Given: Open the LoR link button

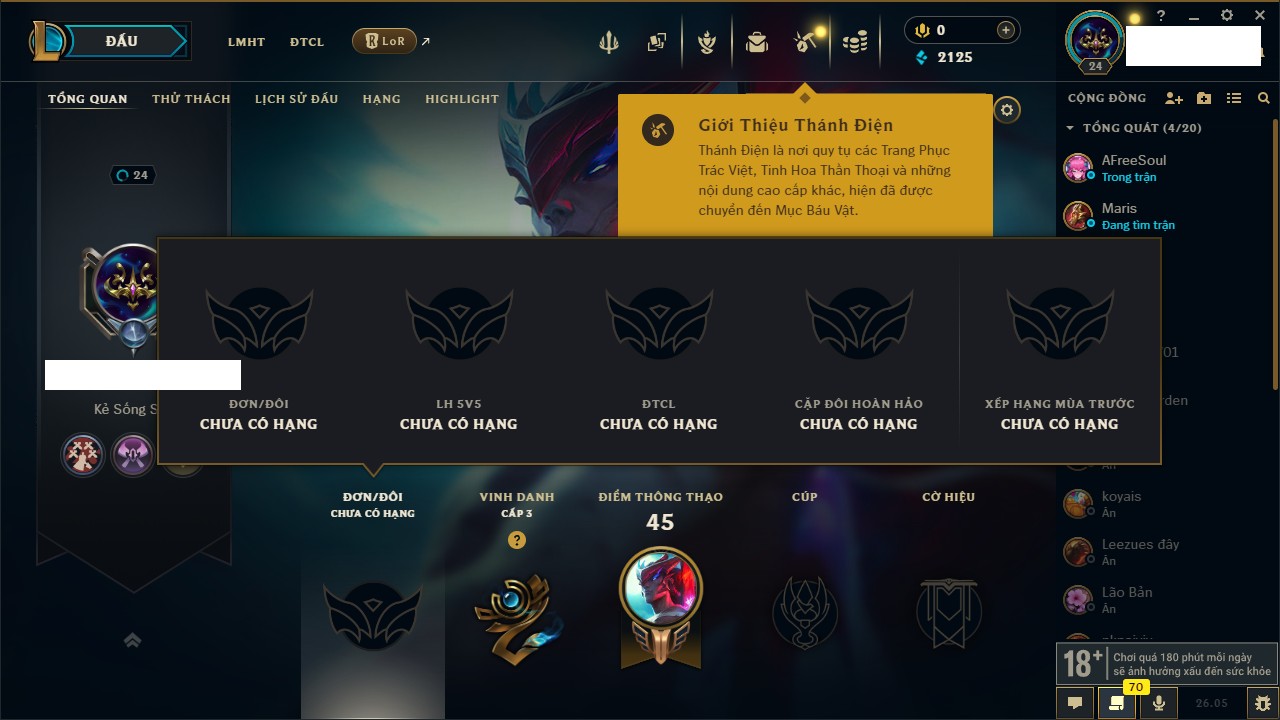Looking at the screenshot, I should [x=384, y=41].
